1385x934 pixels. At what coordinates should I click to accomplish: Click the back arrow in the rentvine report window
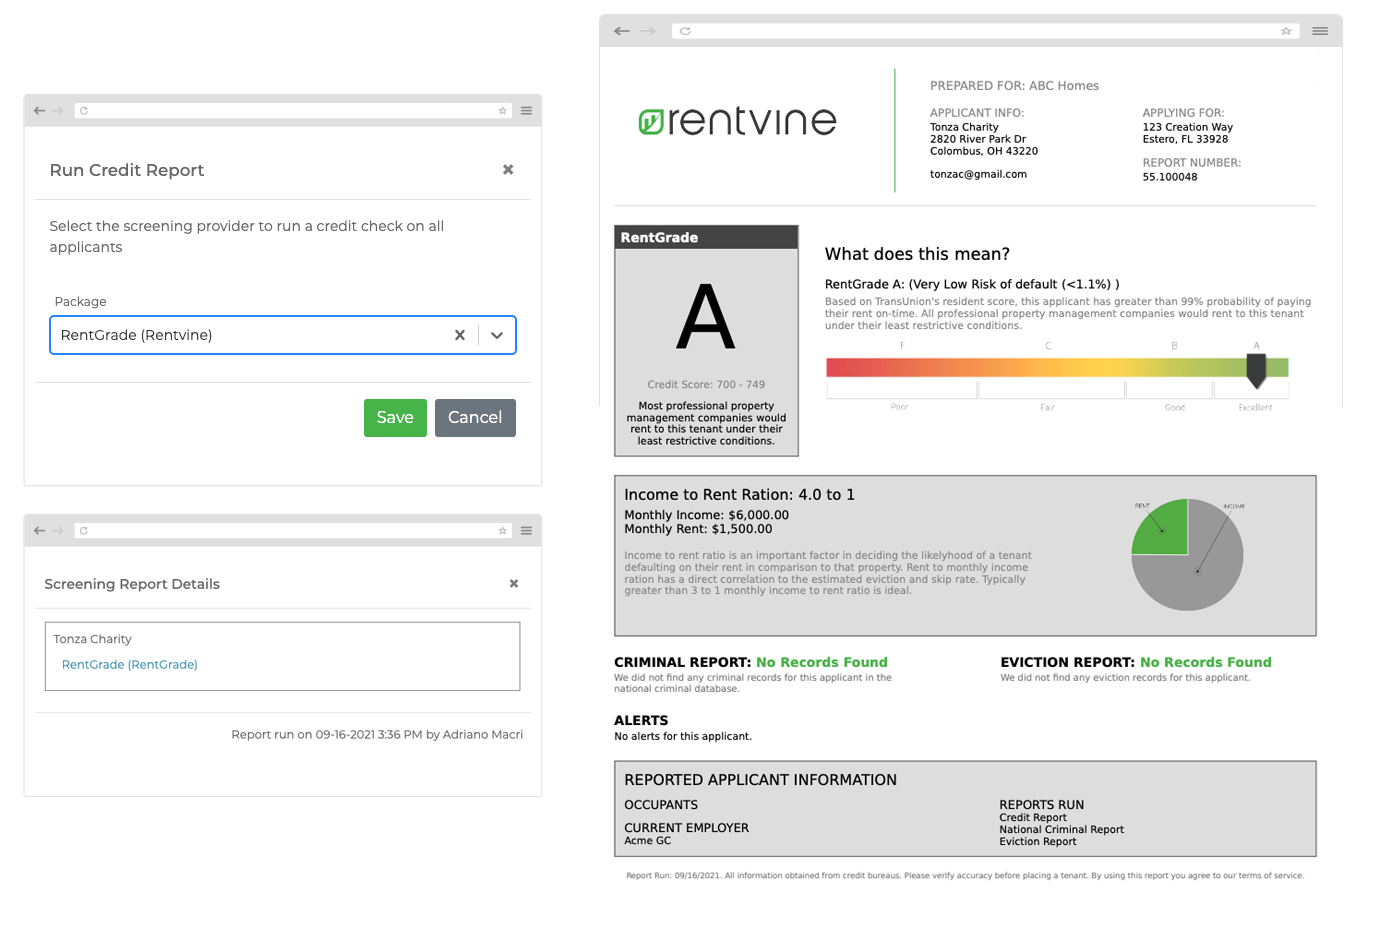click(x=621, y=31)
